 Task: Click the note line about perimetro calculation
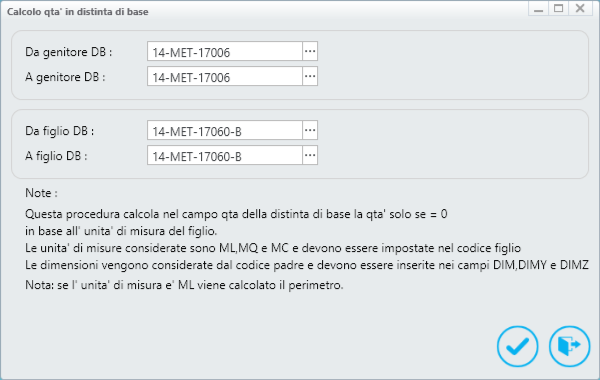click(x=184, y=285)
